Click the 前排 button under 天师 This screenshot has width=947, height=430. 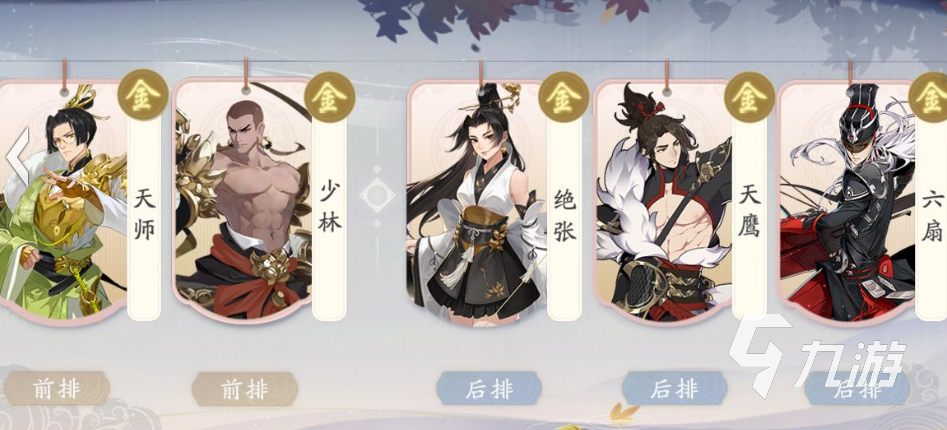(x=57, y=388)
